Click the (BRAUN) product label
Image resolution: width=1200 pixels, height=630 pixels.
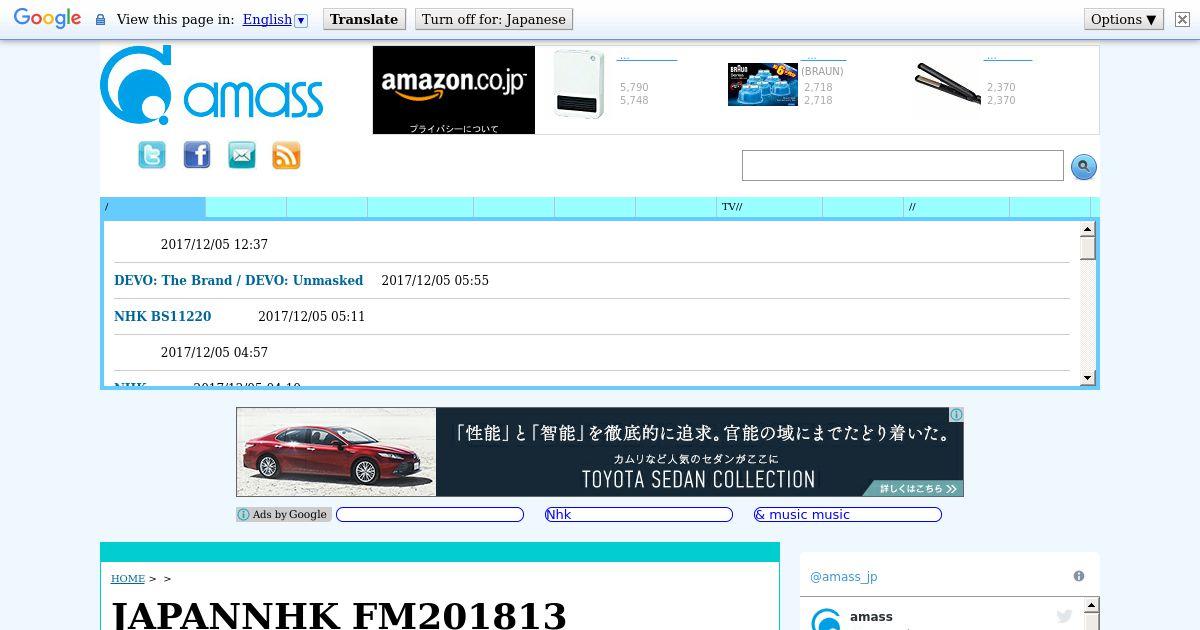click(822, 71)
